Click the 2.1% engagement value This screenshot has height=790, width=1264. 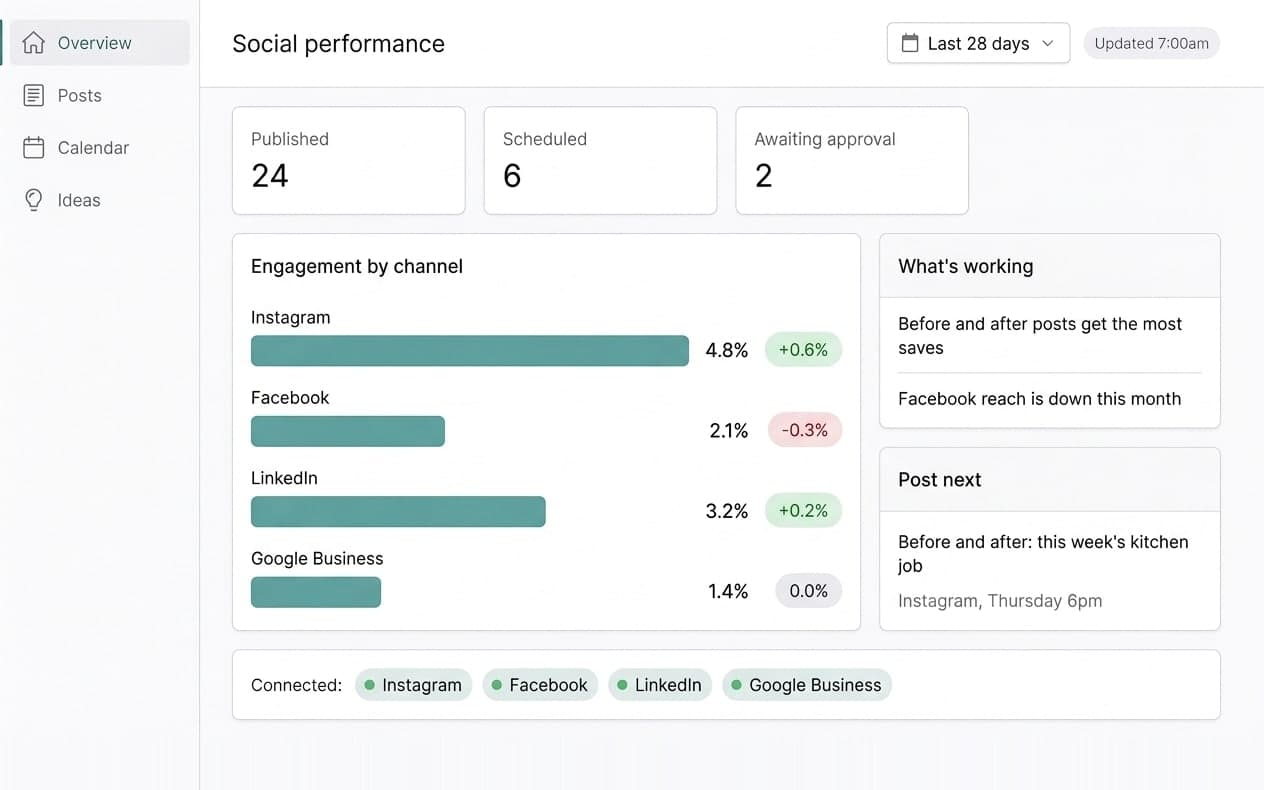729,431
